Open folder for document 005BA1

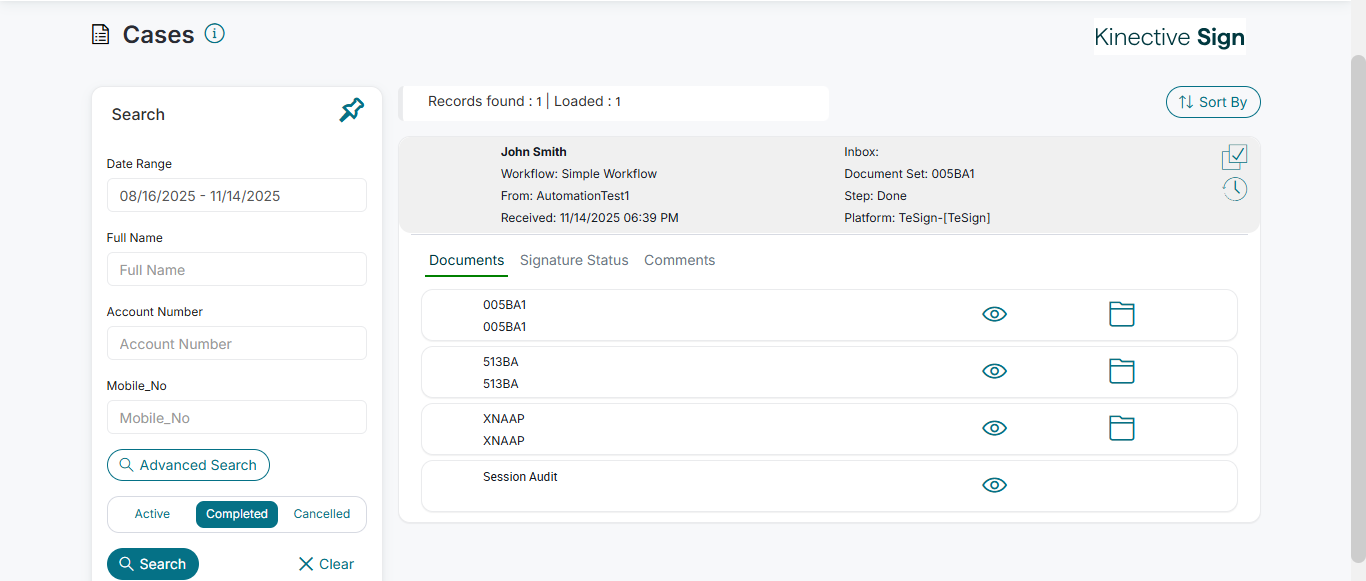(1122, 315)
